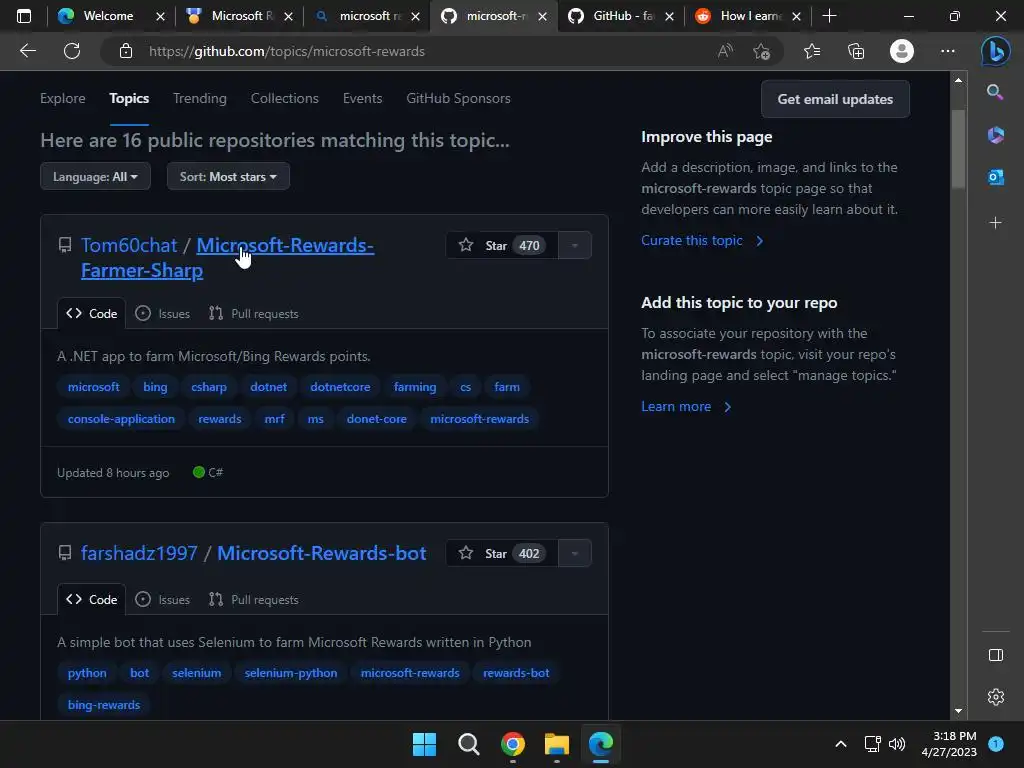
Task: Open the Read aloud icon
Action: 725,51
